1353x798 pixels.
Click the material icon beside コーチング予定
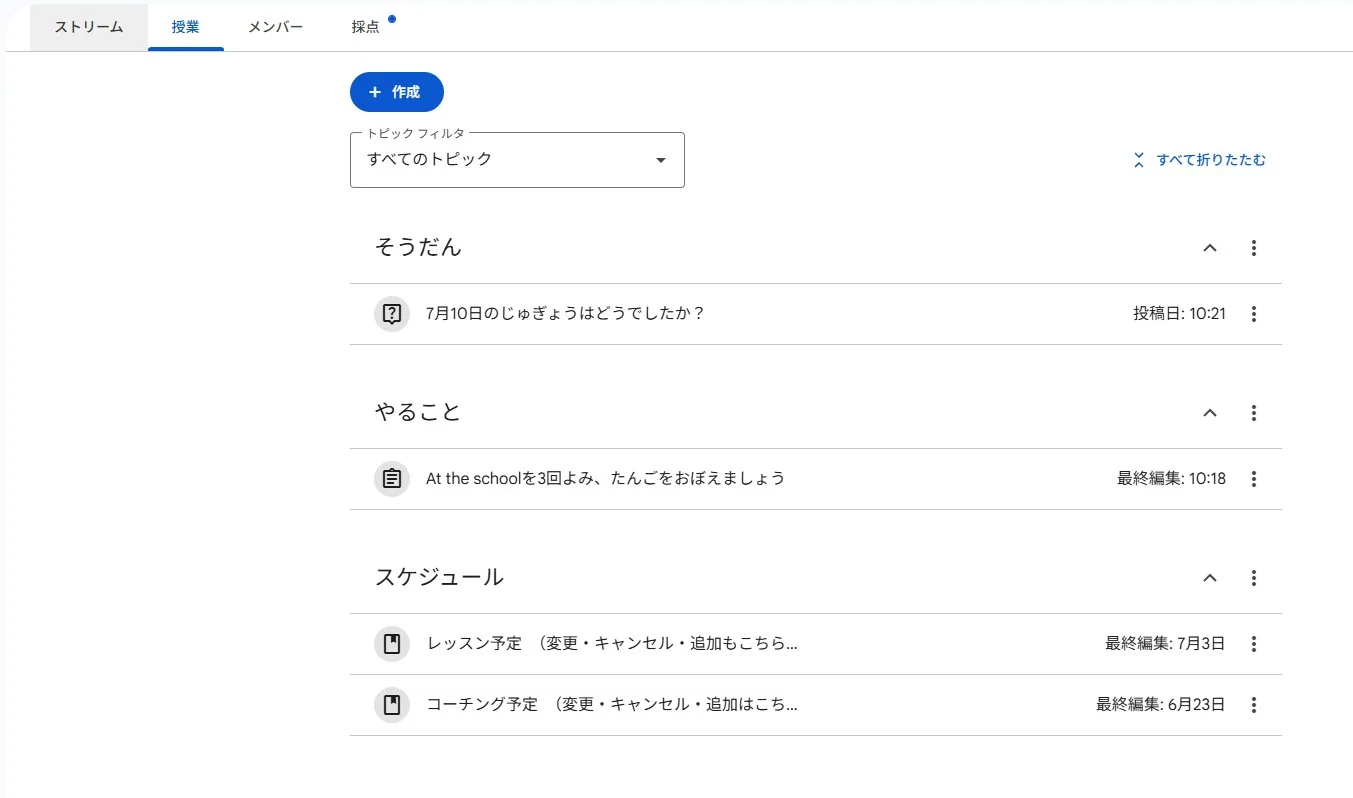pyautogui.click(x=392, y=705)
